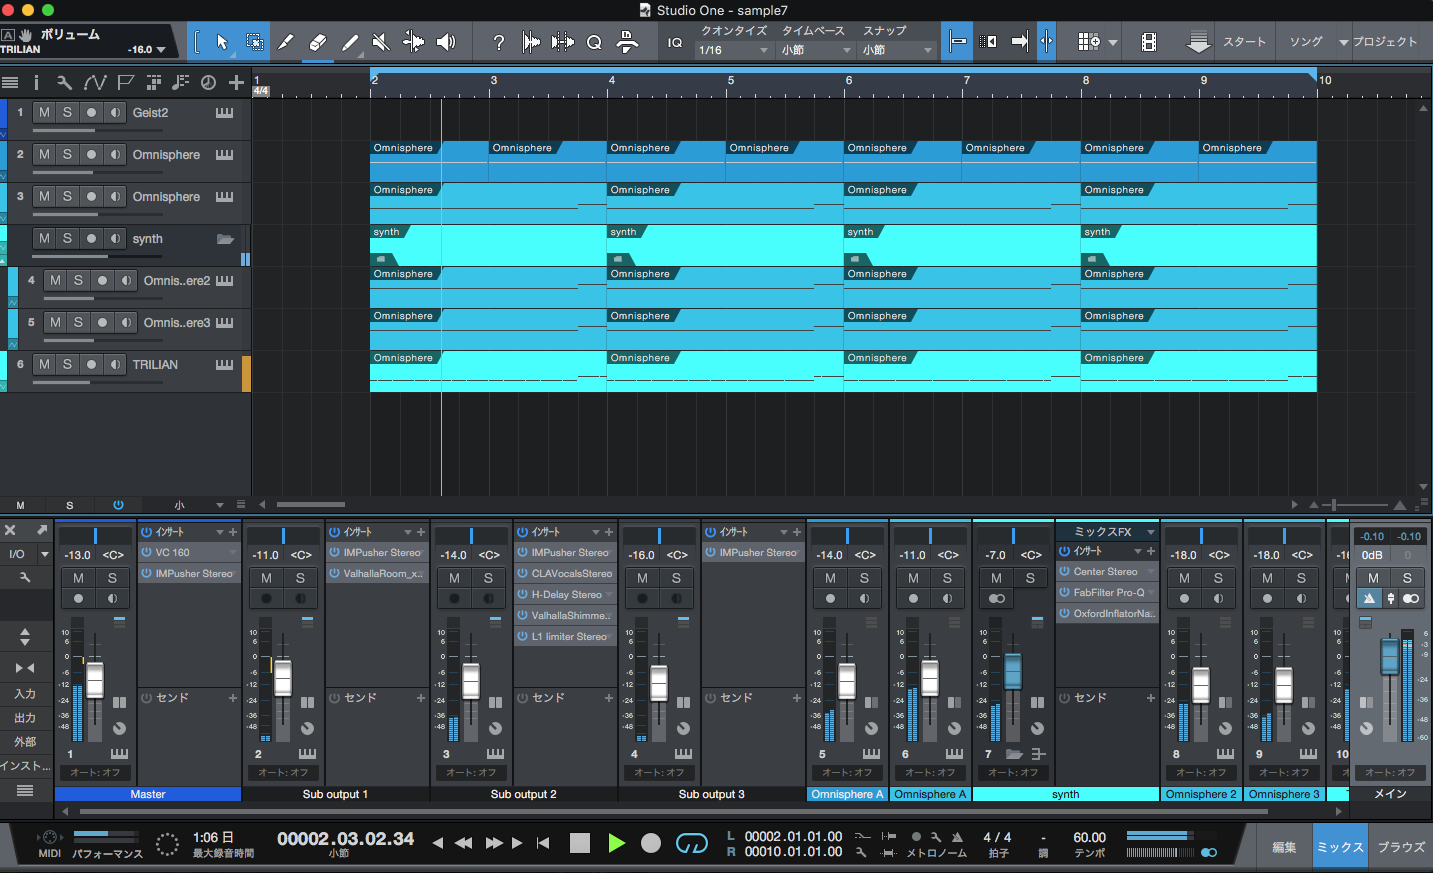Screen dimensions: 1433x873
Task: Open the help question mark
Action: click(x=498, y=42)
